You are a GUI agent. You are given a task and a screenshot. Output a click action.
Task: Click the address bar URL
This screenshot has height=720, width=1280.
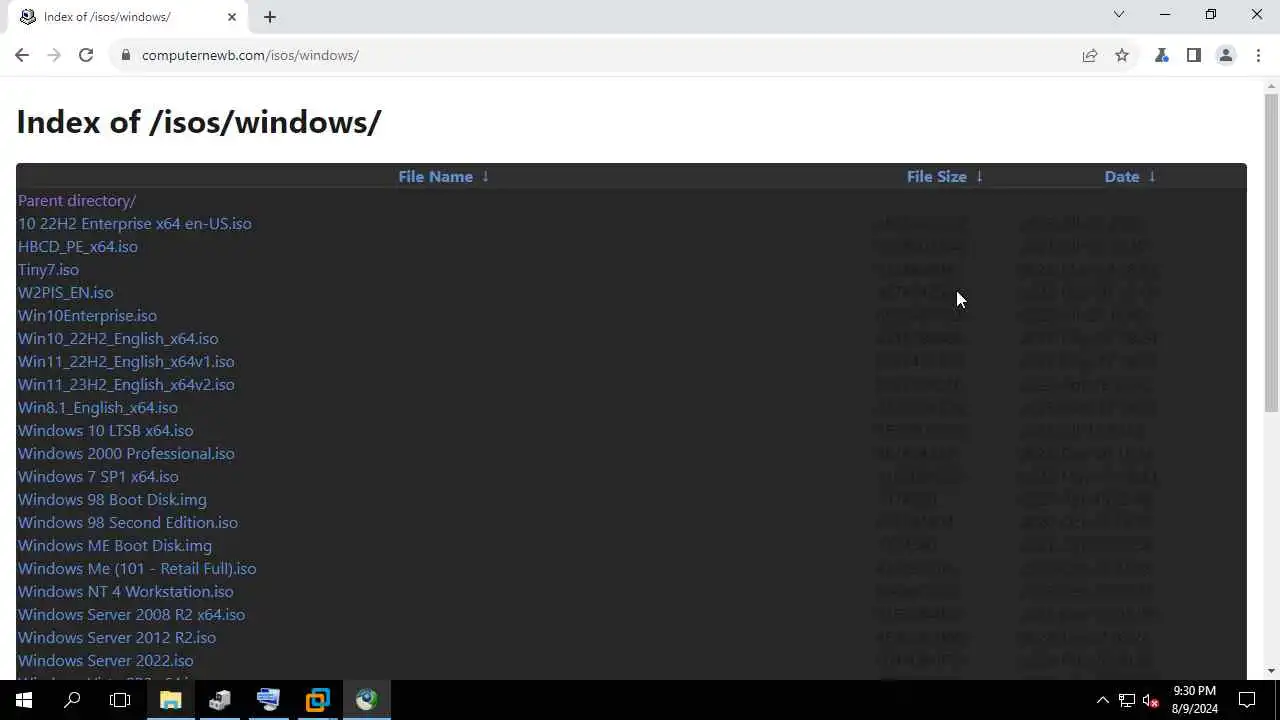(250, 55)
